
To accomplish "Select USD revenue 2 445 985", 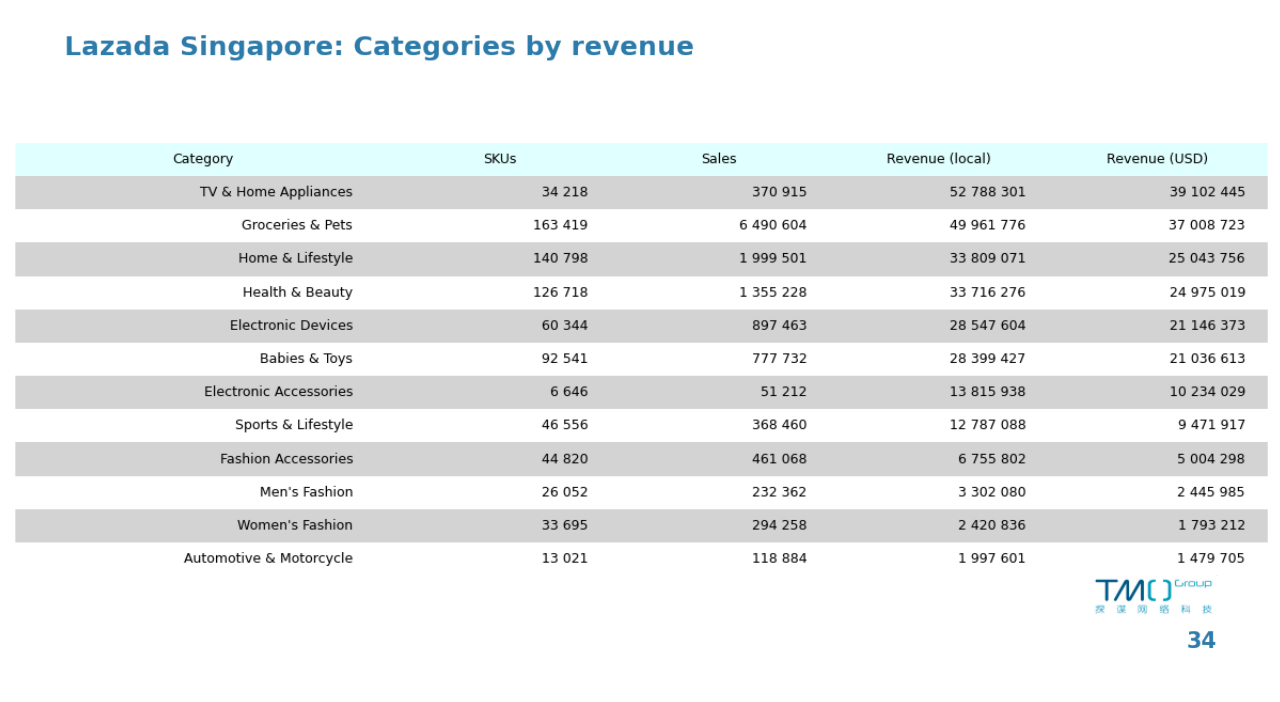I will tap(1211, 491).
